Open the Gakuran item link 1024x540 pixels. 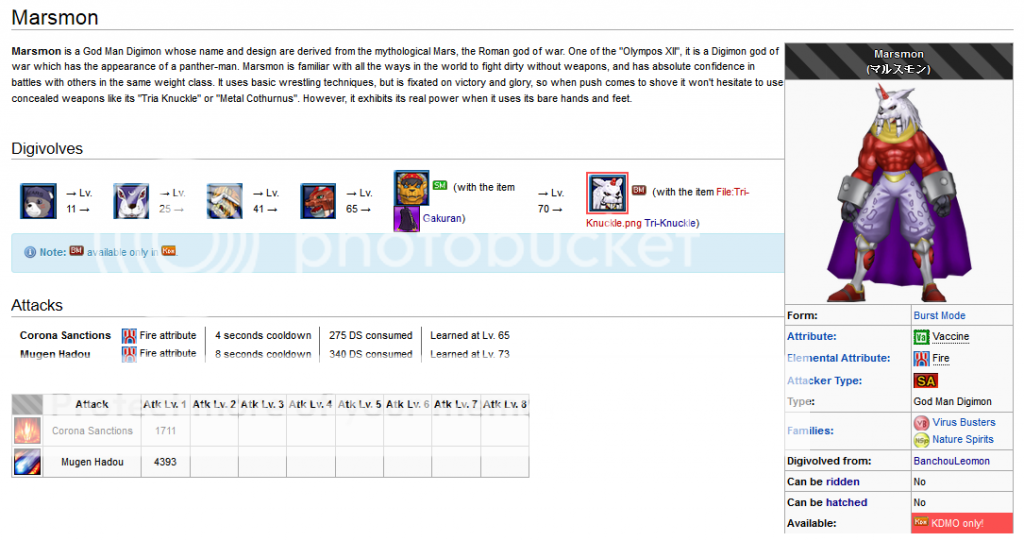pos(442,218)
